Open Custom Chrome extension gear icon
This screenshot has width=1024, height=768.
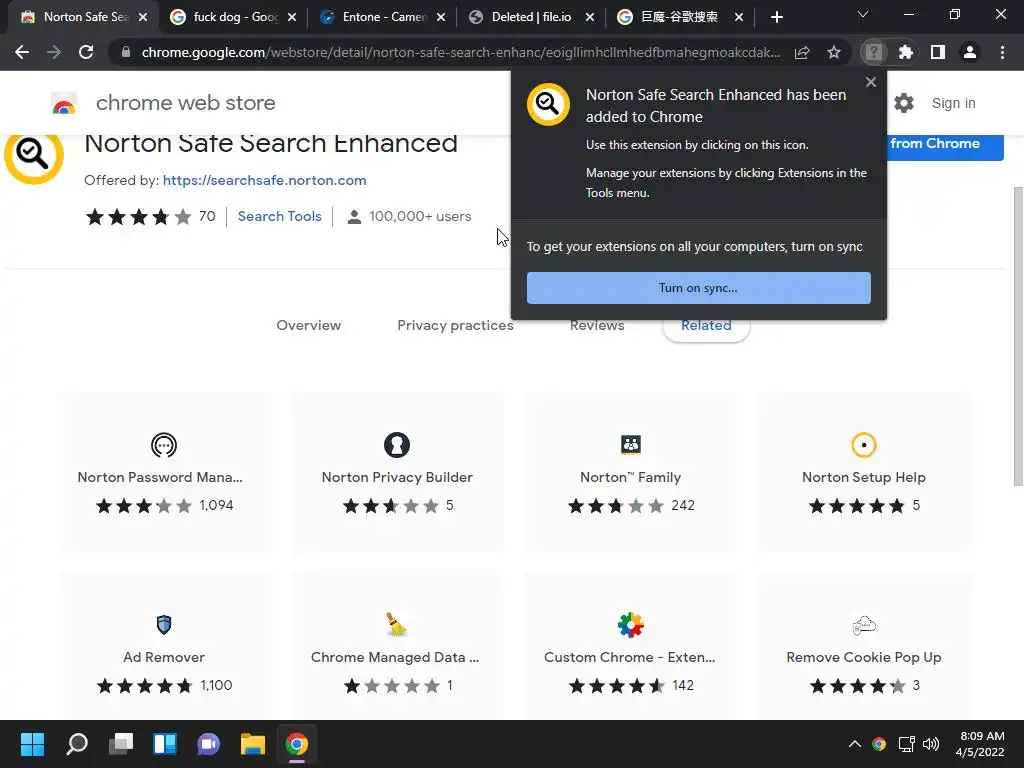[x=630, y=625]
